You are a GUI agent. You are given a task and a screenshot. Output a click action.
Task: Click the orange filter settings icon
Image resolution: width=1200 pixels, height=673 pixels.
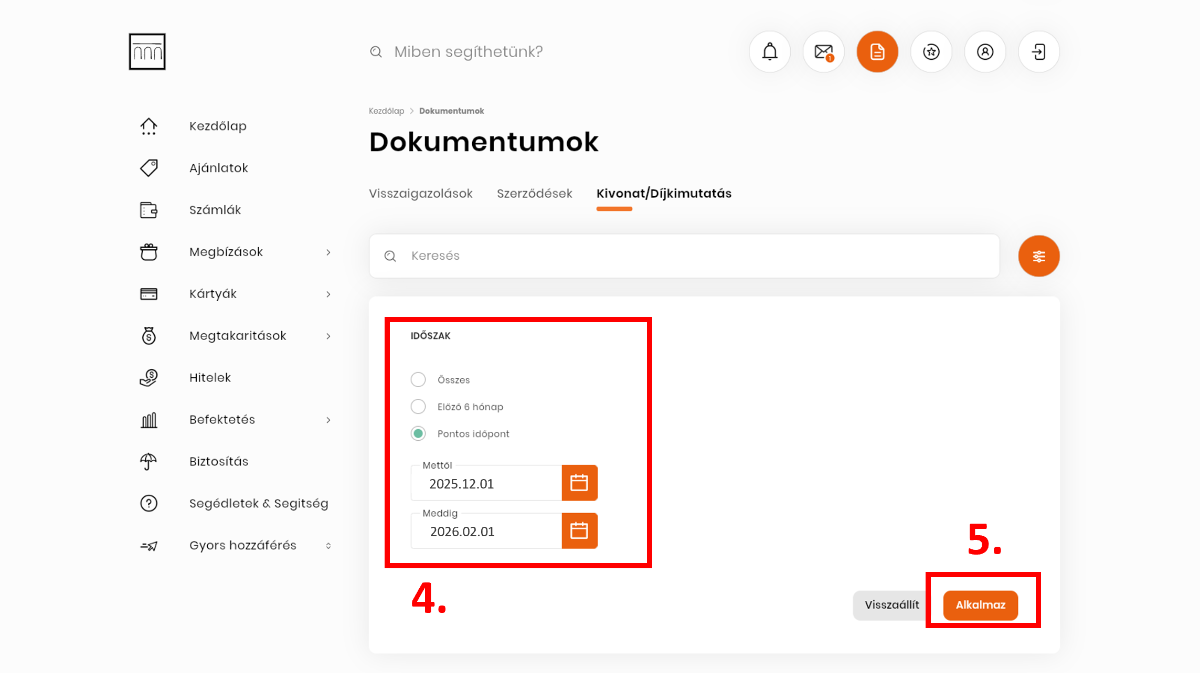[1039, 256]
